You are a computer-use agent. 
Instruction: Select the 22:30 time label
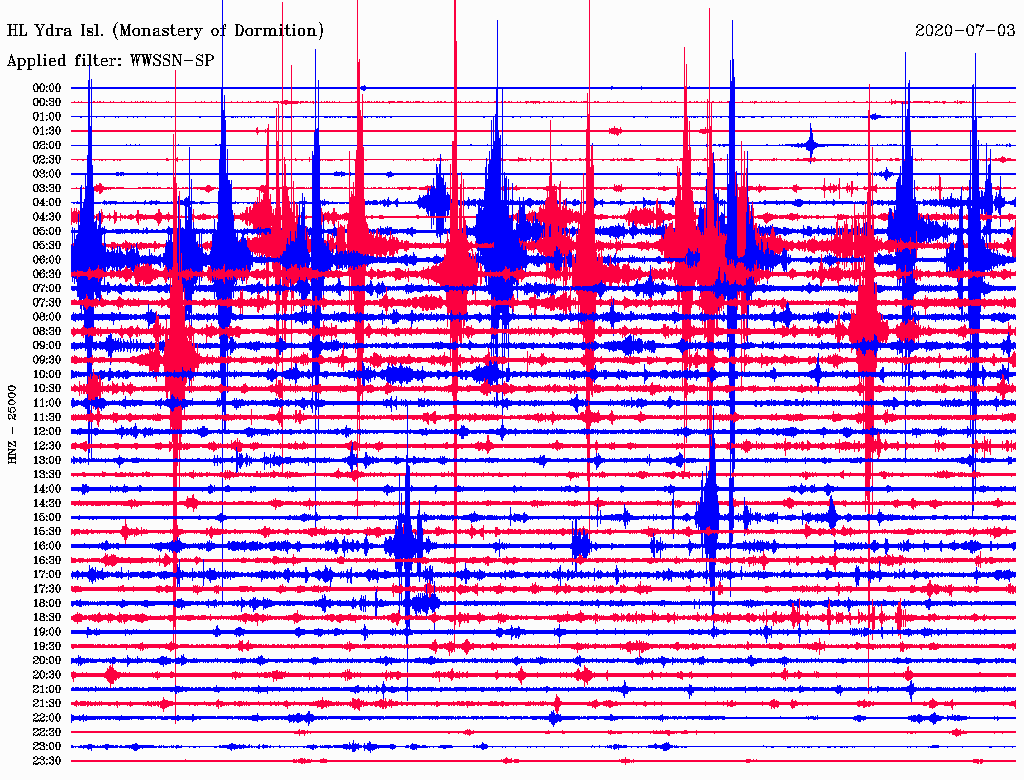(x=47, y=732)
